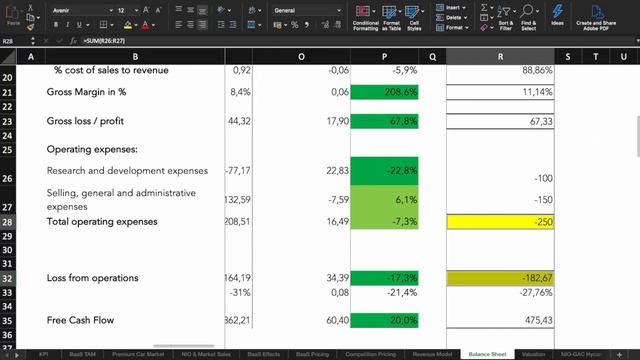Align text right
The height and width of the screenshot is (360, 640).
(202, 25)
